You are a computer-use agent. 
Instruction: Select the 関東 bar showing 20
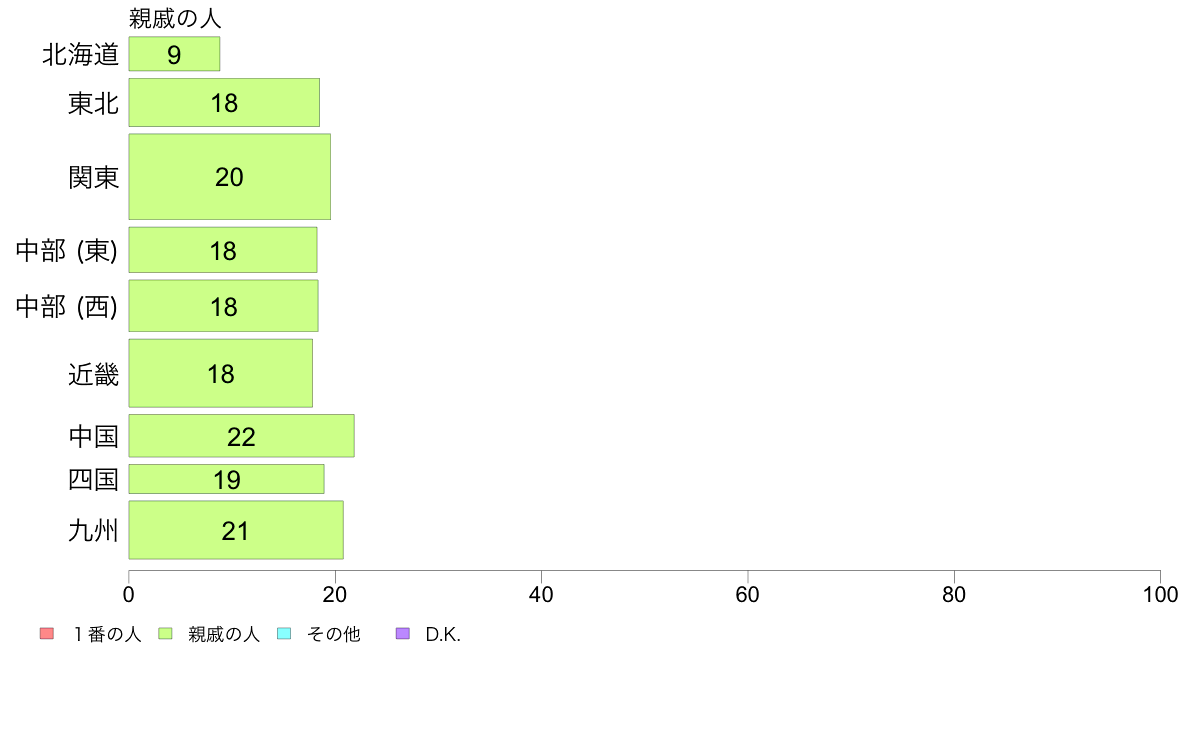point(230,177)
